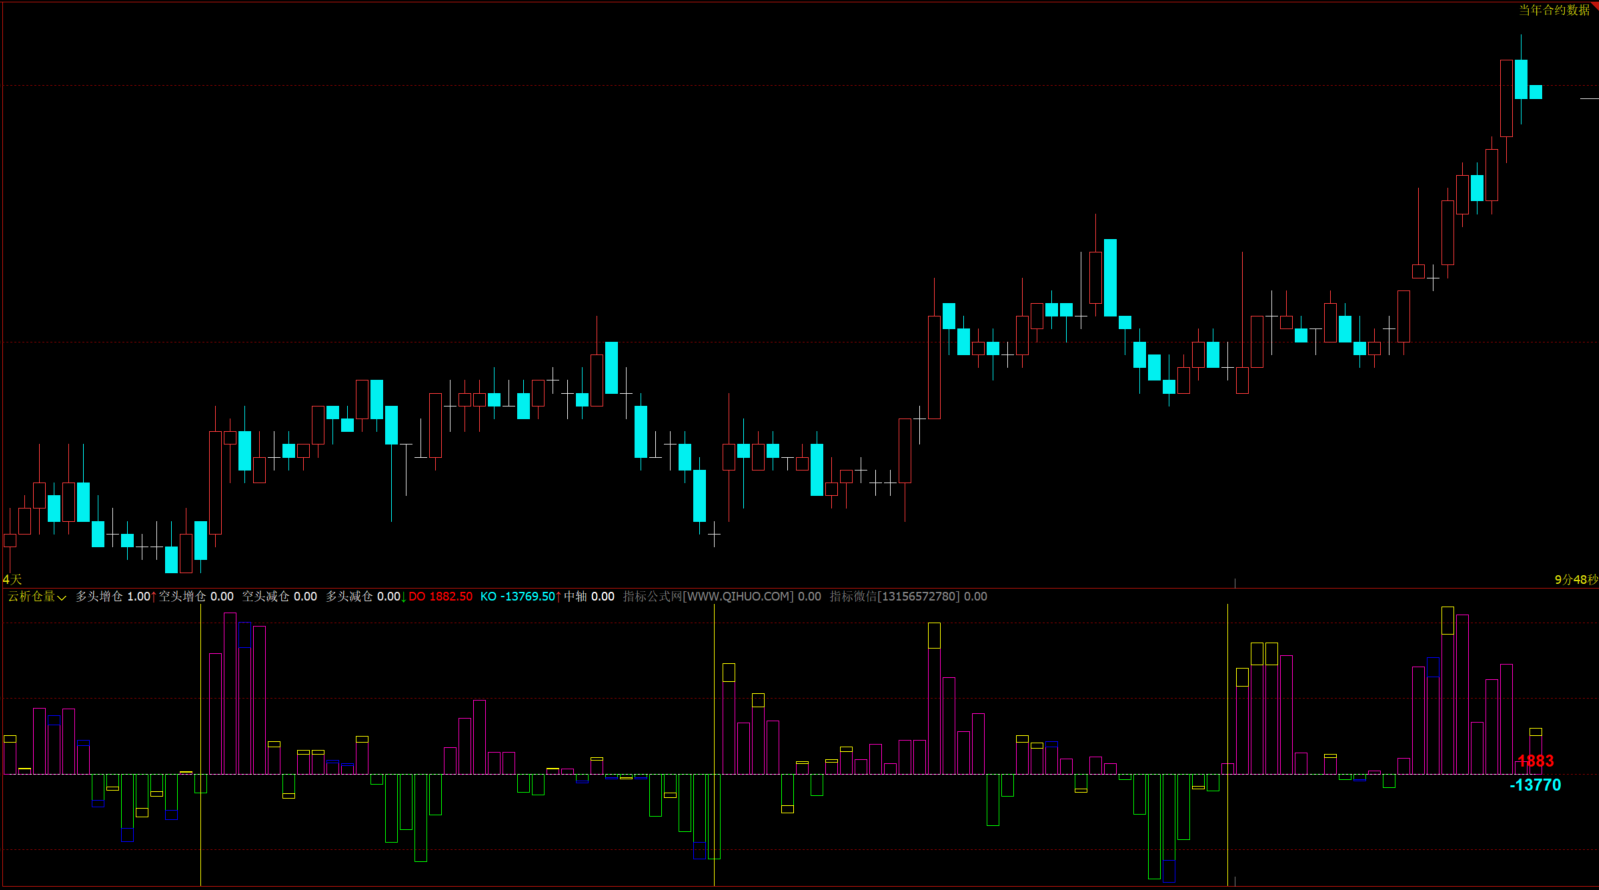The width and height of the screenshot is (1599, 890).
Task: Click the cyan KO -13769.50 readout
Action: [517, 597]
